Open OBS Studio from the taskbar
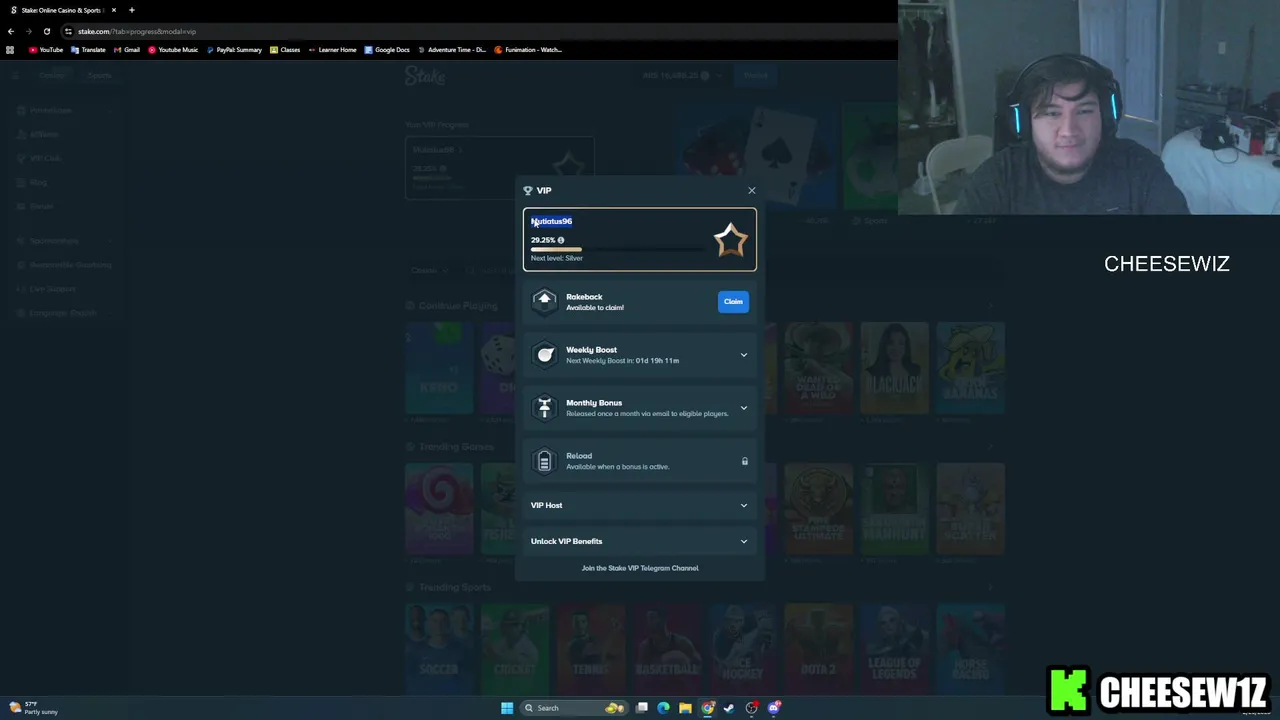The height and width of the screenshot is (720, 1280). click(751, 708)
